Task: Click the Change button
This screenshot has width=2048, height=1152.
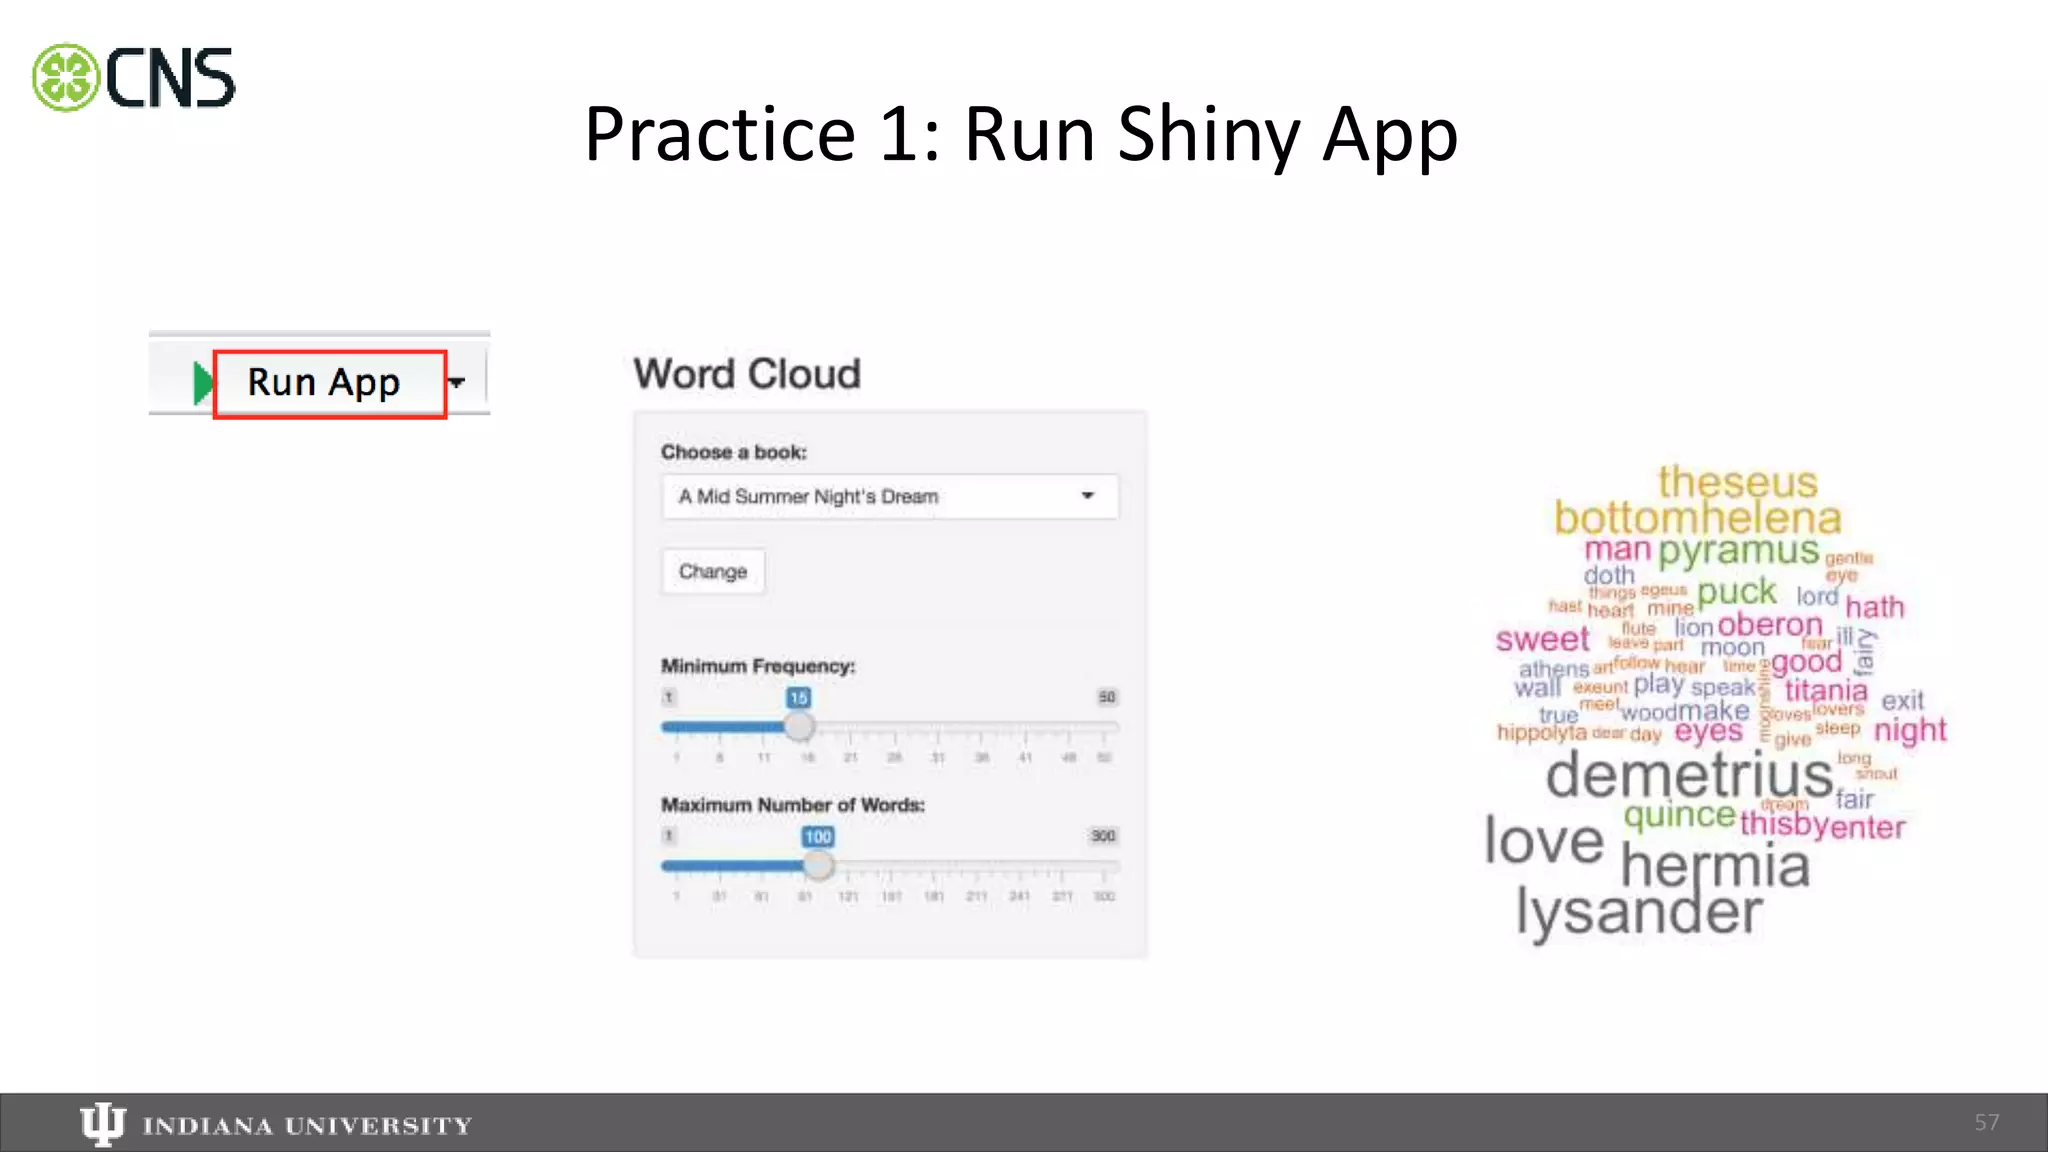Action: pos(713,571)
